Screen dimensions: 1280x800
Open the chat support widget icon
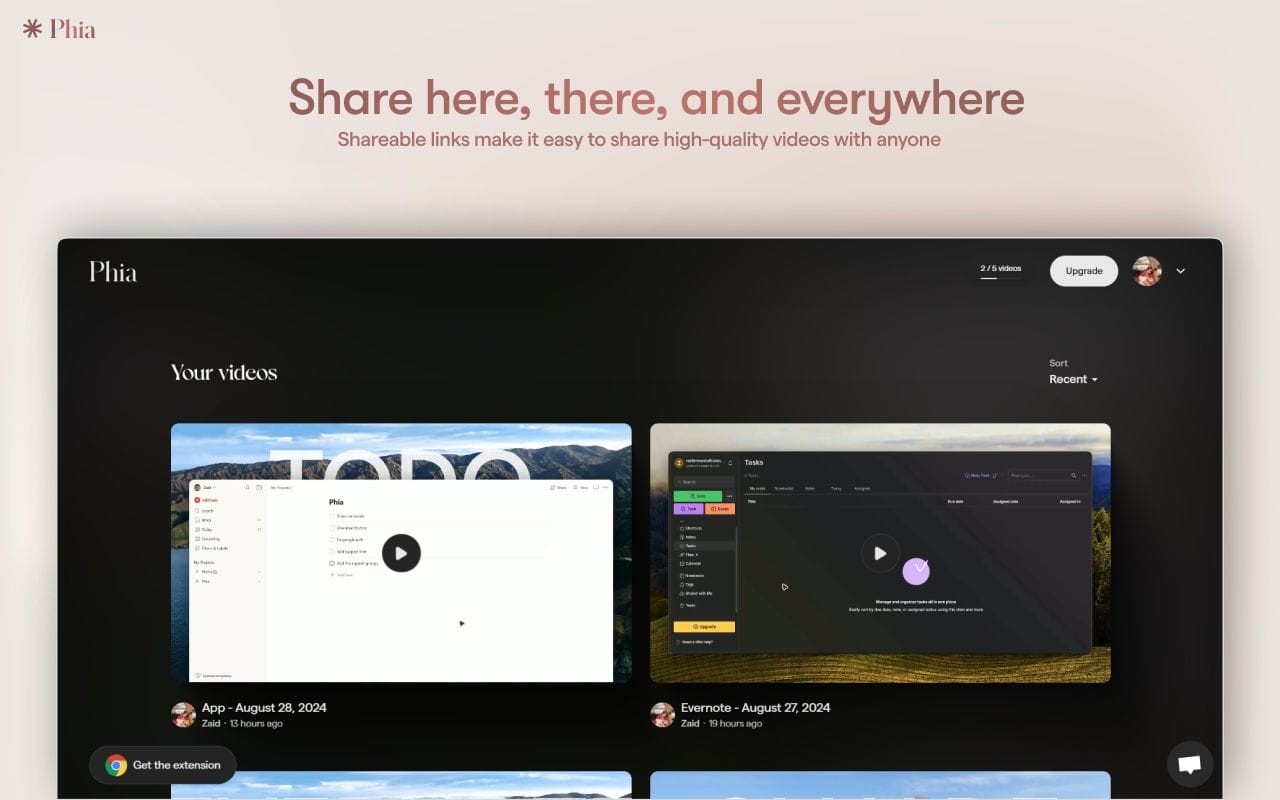1190,765
